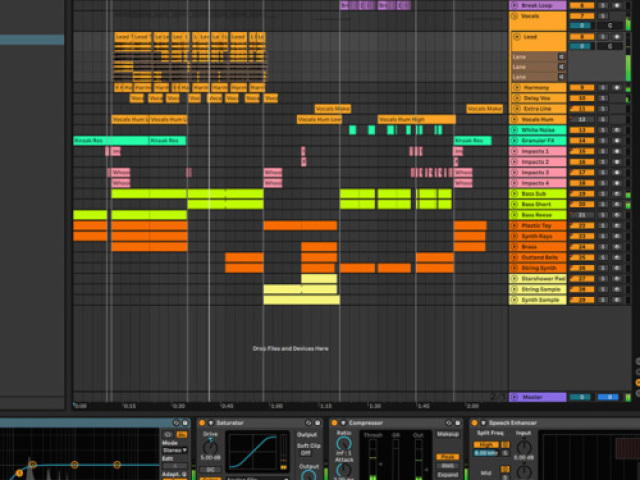Image resolution: width=640 pixels, height=480 pixels.
Task: Select Expand mode in Compressor
Action: pyautogui.click(x=447, y=475)
